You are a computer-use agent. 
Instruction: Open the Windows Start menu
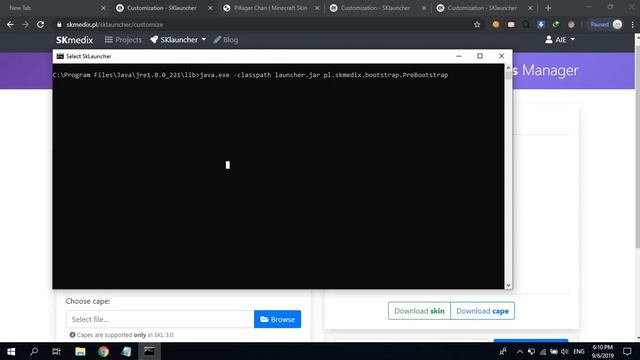point(11,351)
